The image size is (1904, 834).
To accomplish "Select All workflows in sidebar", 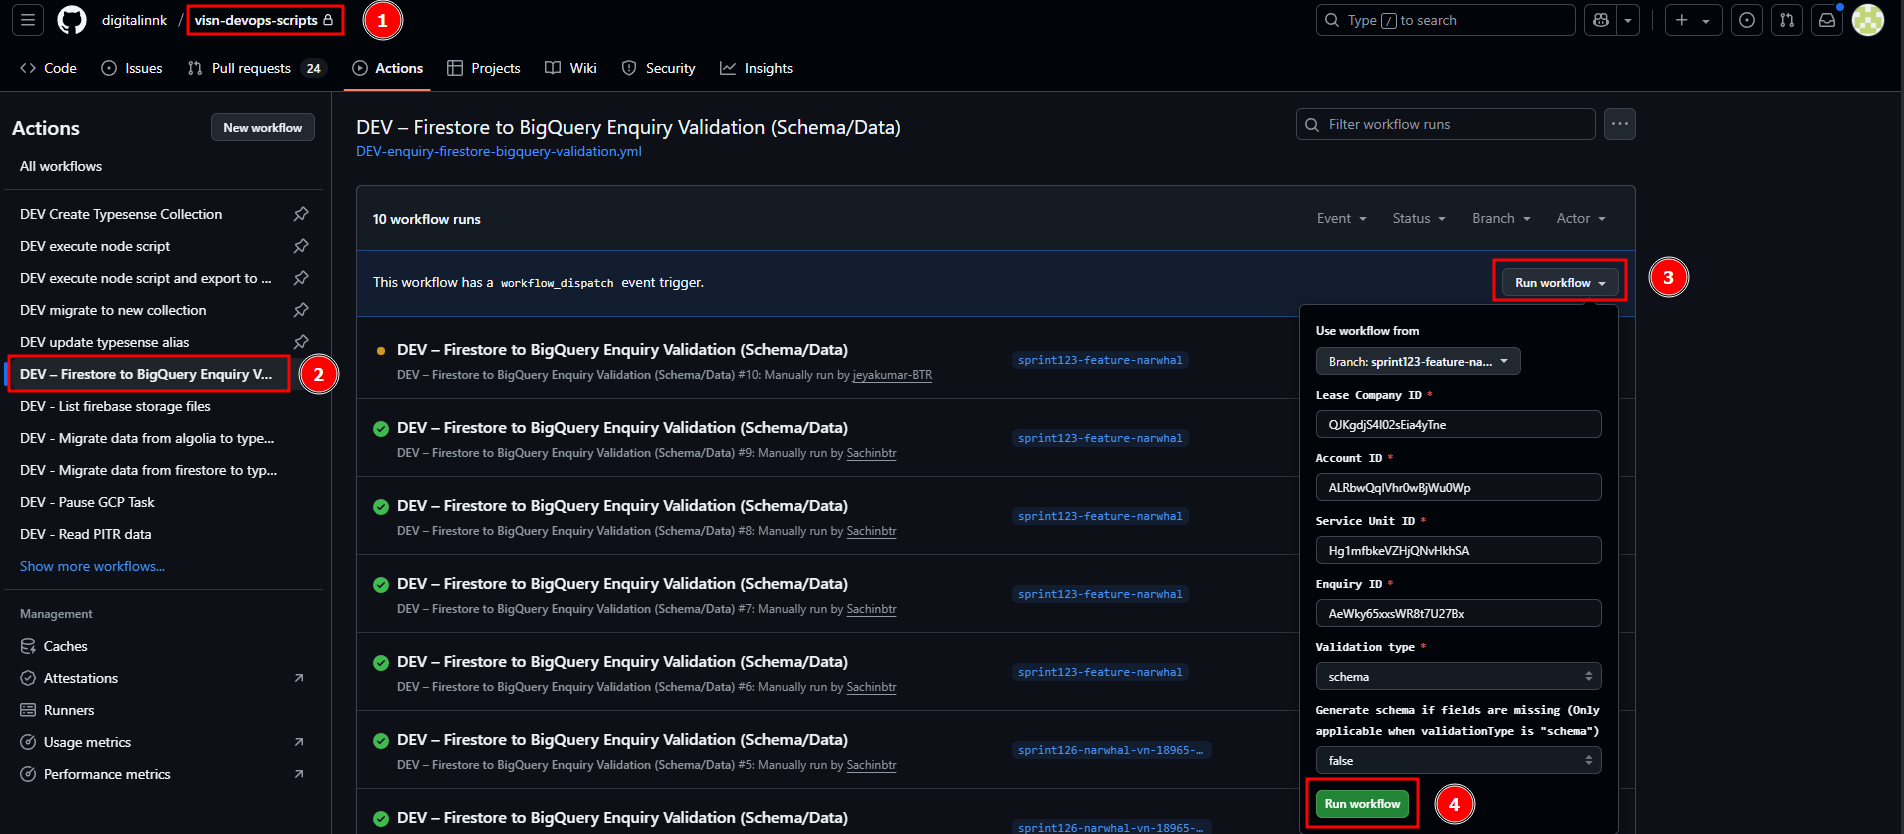I will [x=61, y=166].
